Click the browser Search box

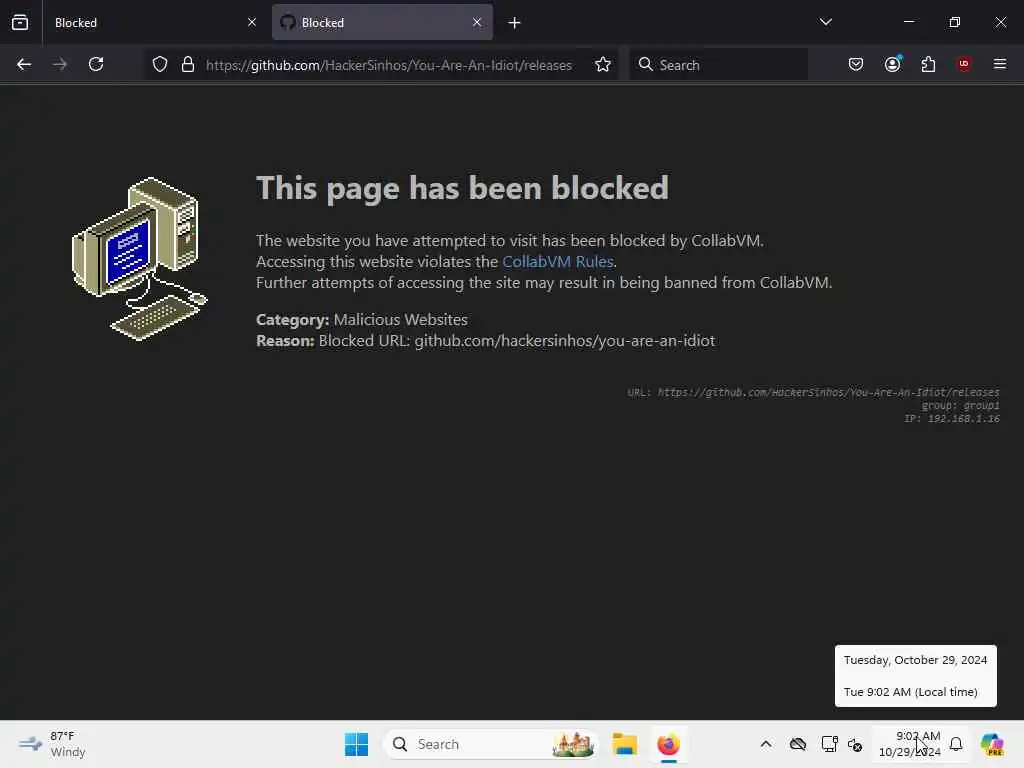[x=718, y=65]
